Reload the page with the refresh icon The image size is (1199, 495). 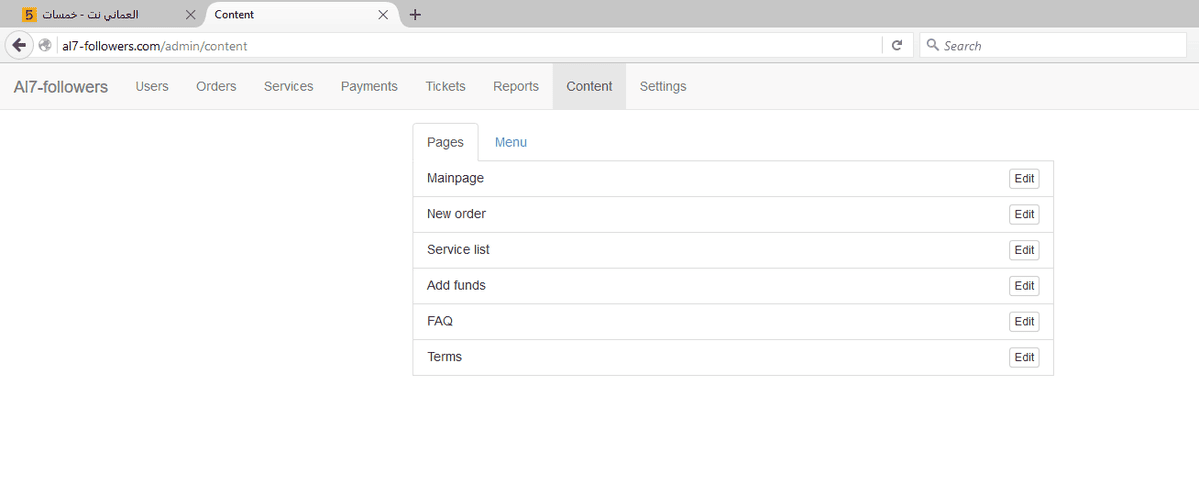pyautogui.click(x=897, y=45)
